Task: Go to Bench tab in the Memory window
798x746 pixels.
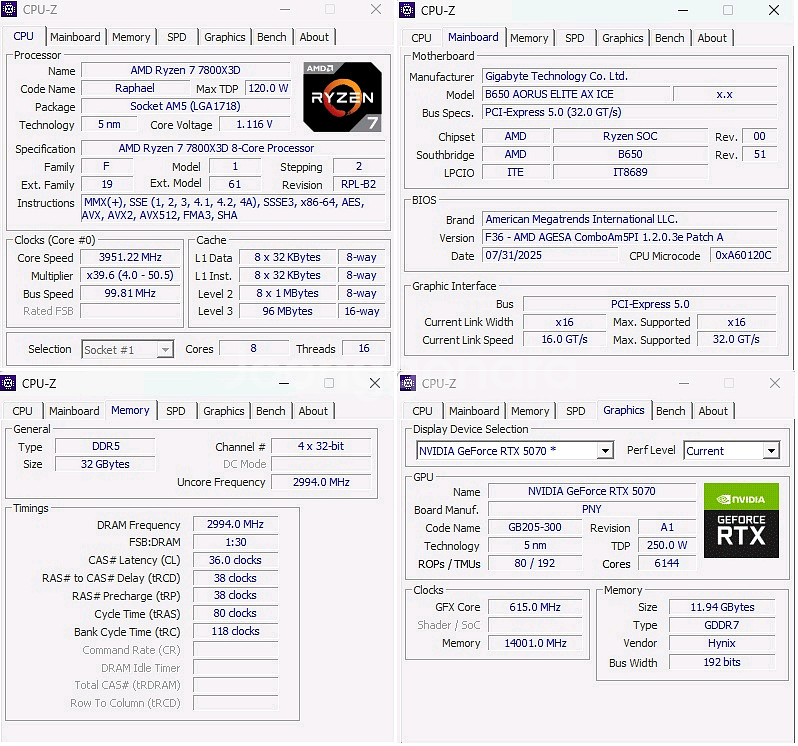Action: pyautogui.click(x=271, y=411)
